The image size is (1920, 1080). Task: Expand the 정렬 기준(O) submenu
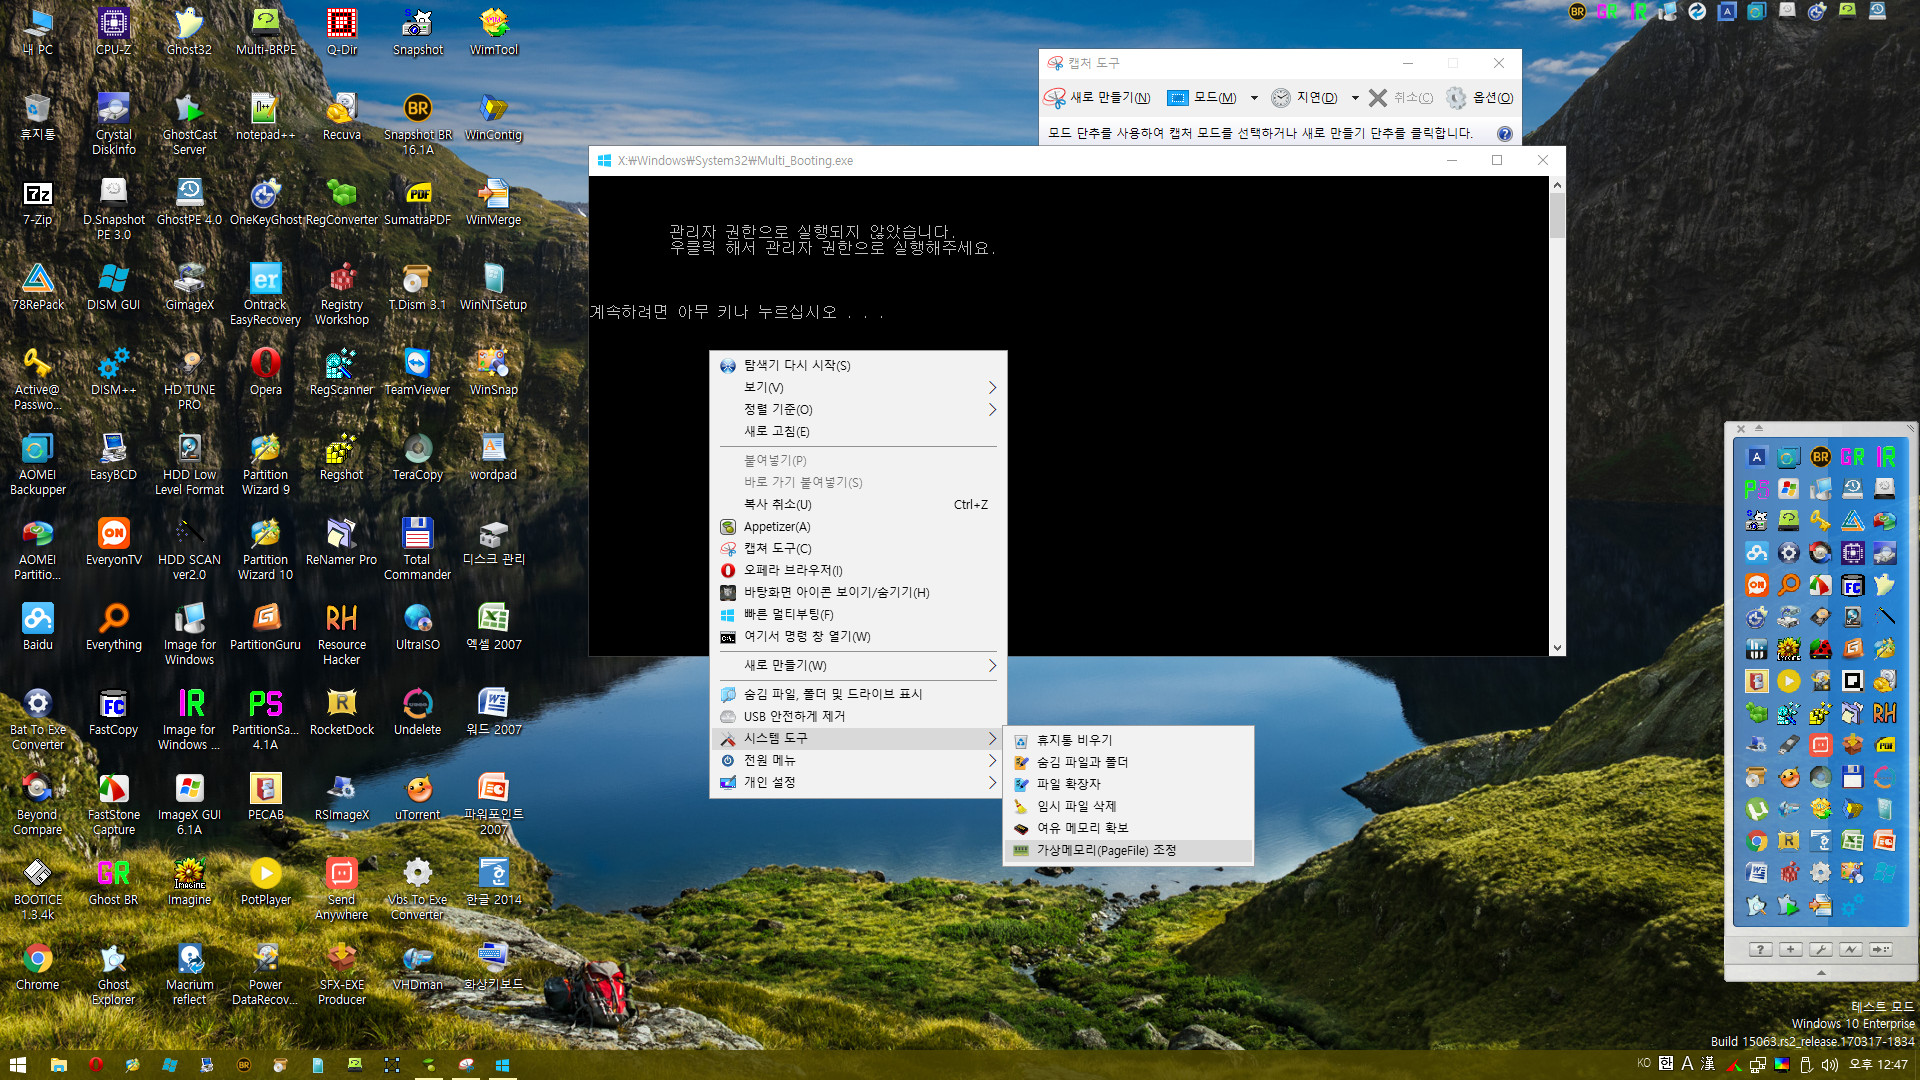coord(858,409)
